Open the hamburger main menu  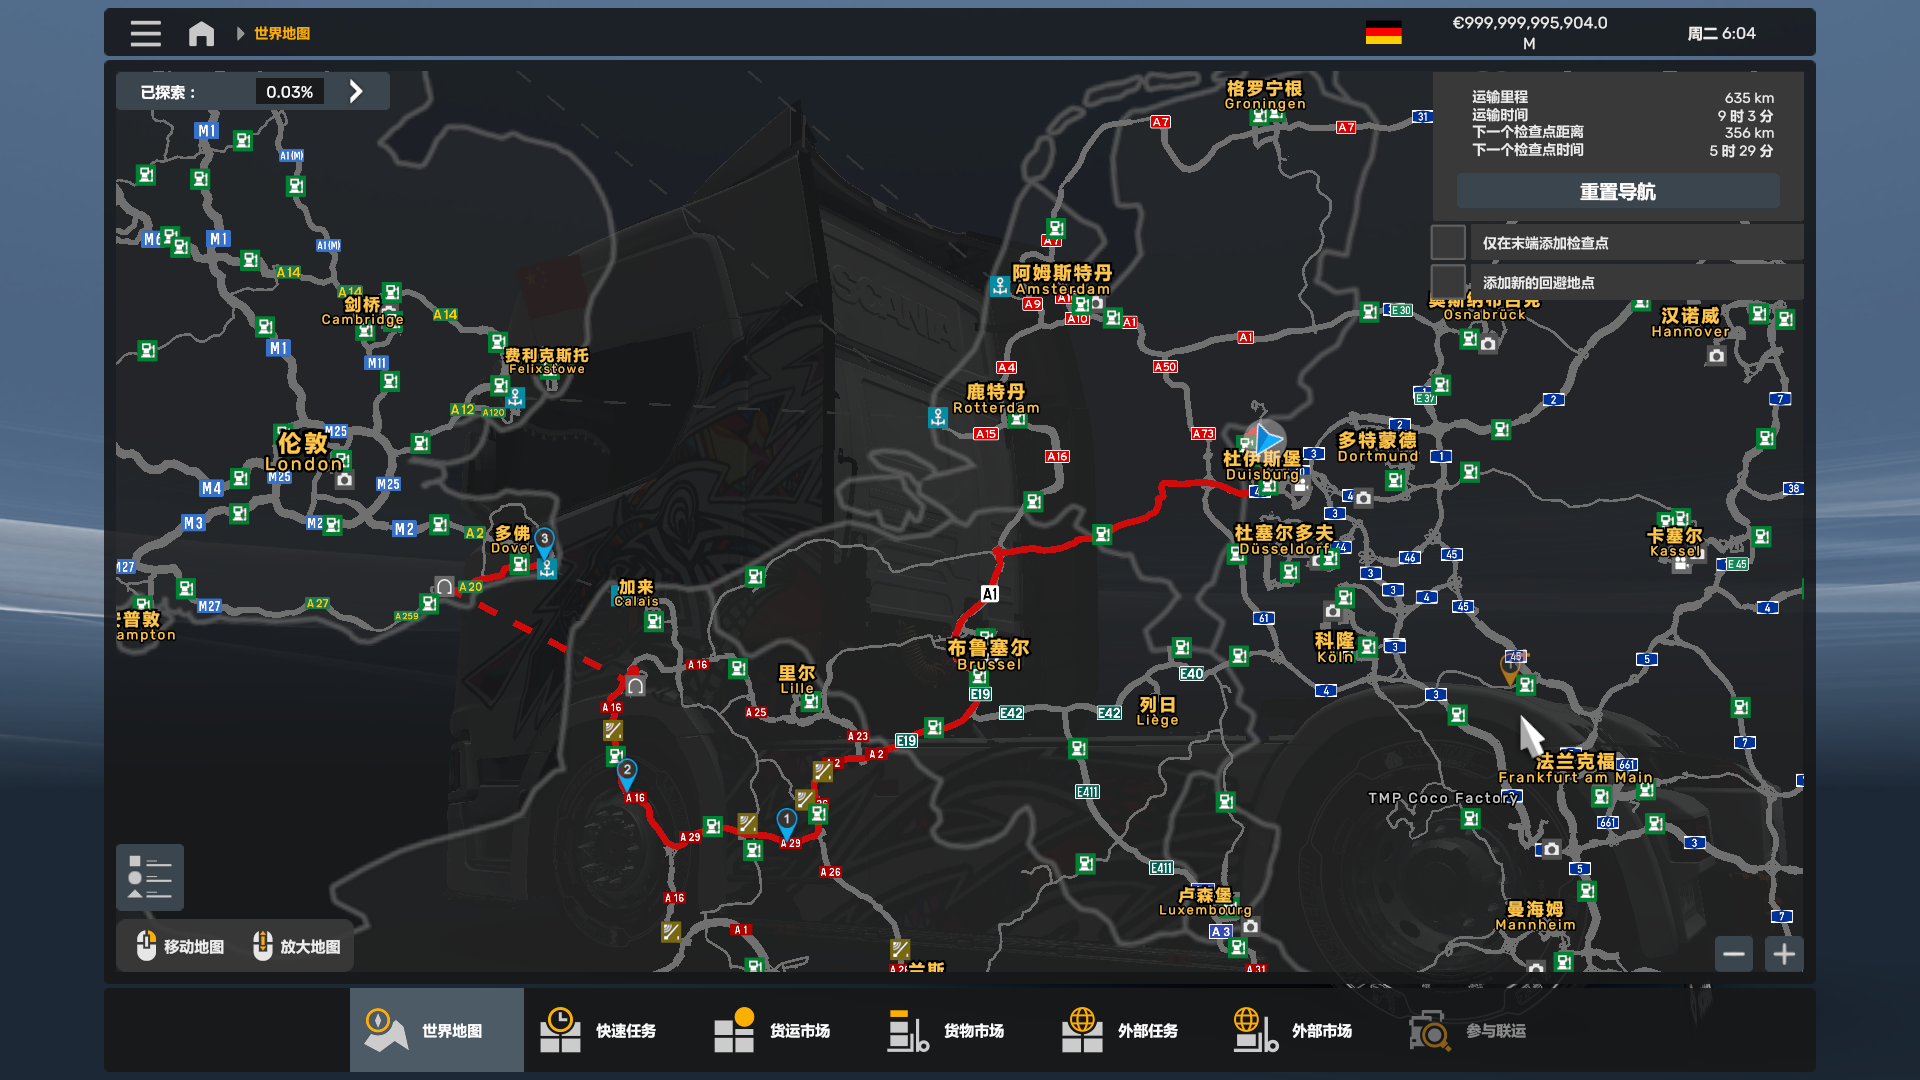pos(145,33)
